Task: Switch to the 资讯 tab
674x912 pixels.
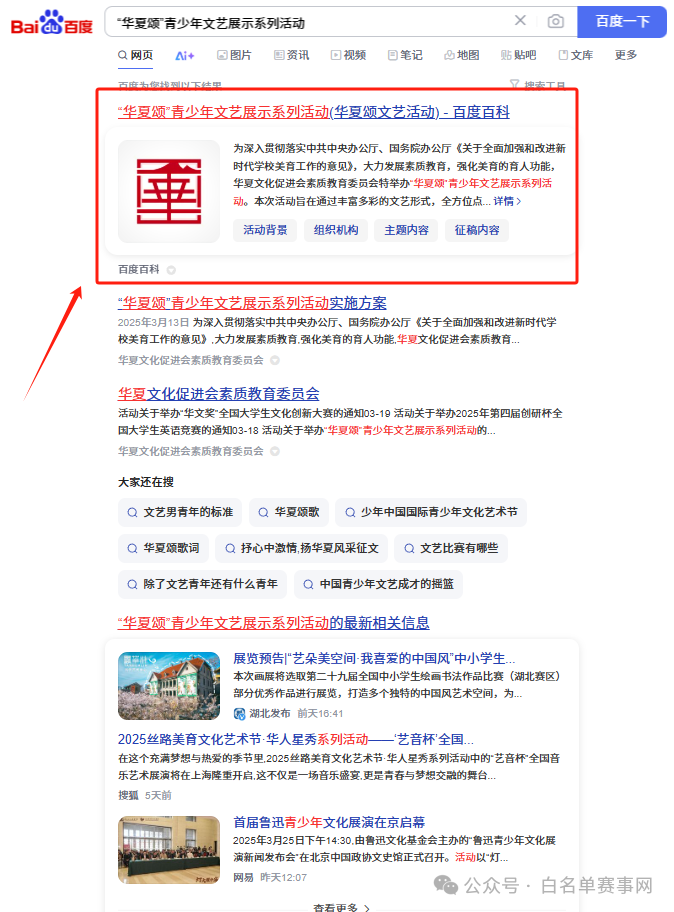Action: click(292, 55)
